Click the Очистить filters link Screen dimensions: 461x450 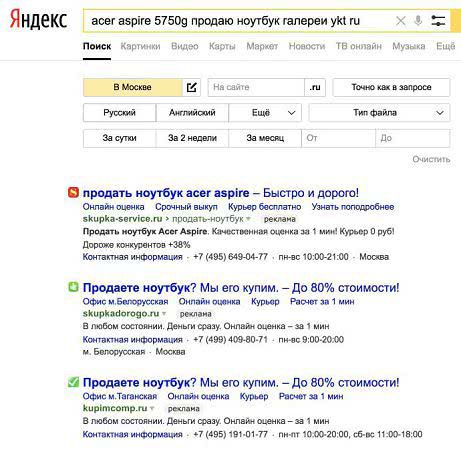point(431,159)
